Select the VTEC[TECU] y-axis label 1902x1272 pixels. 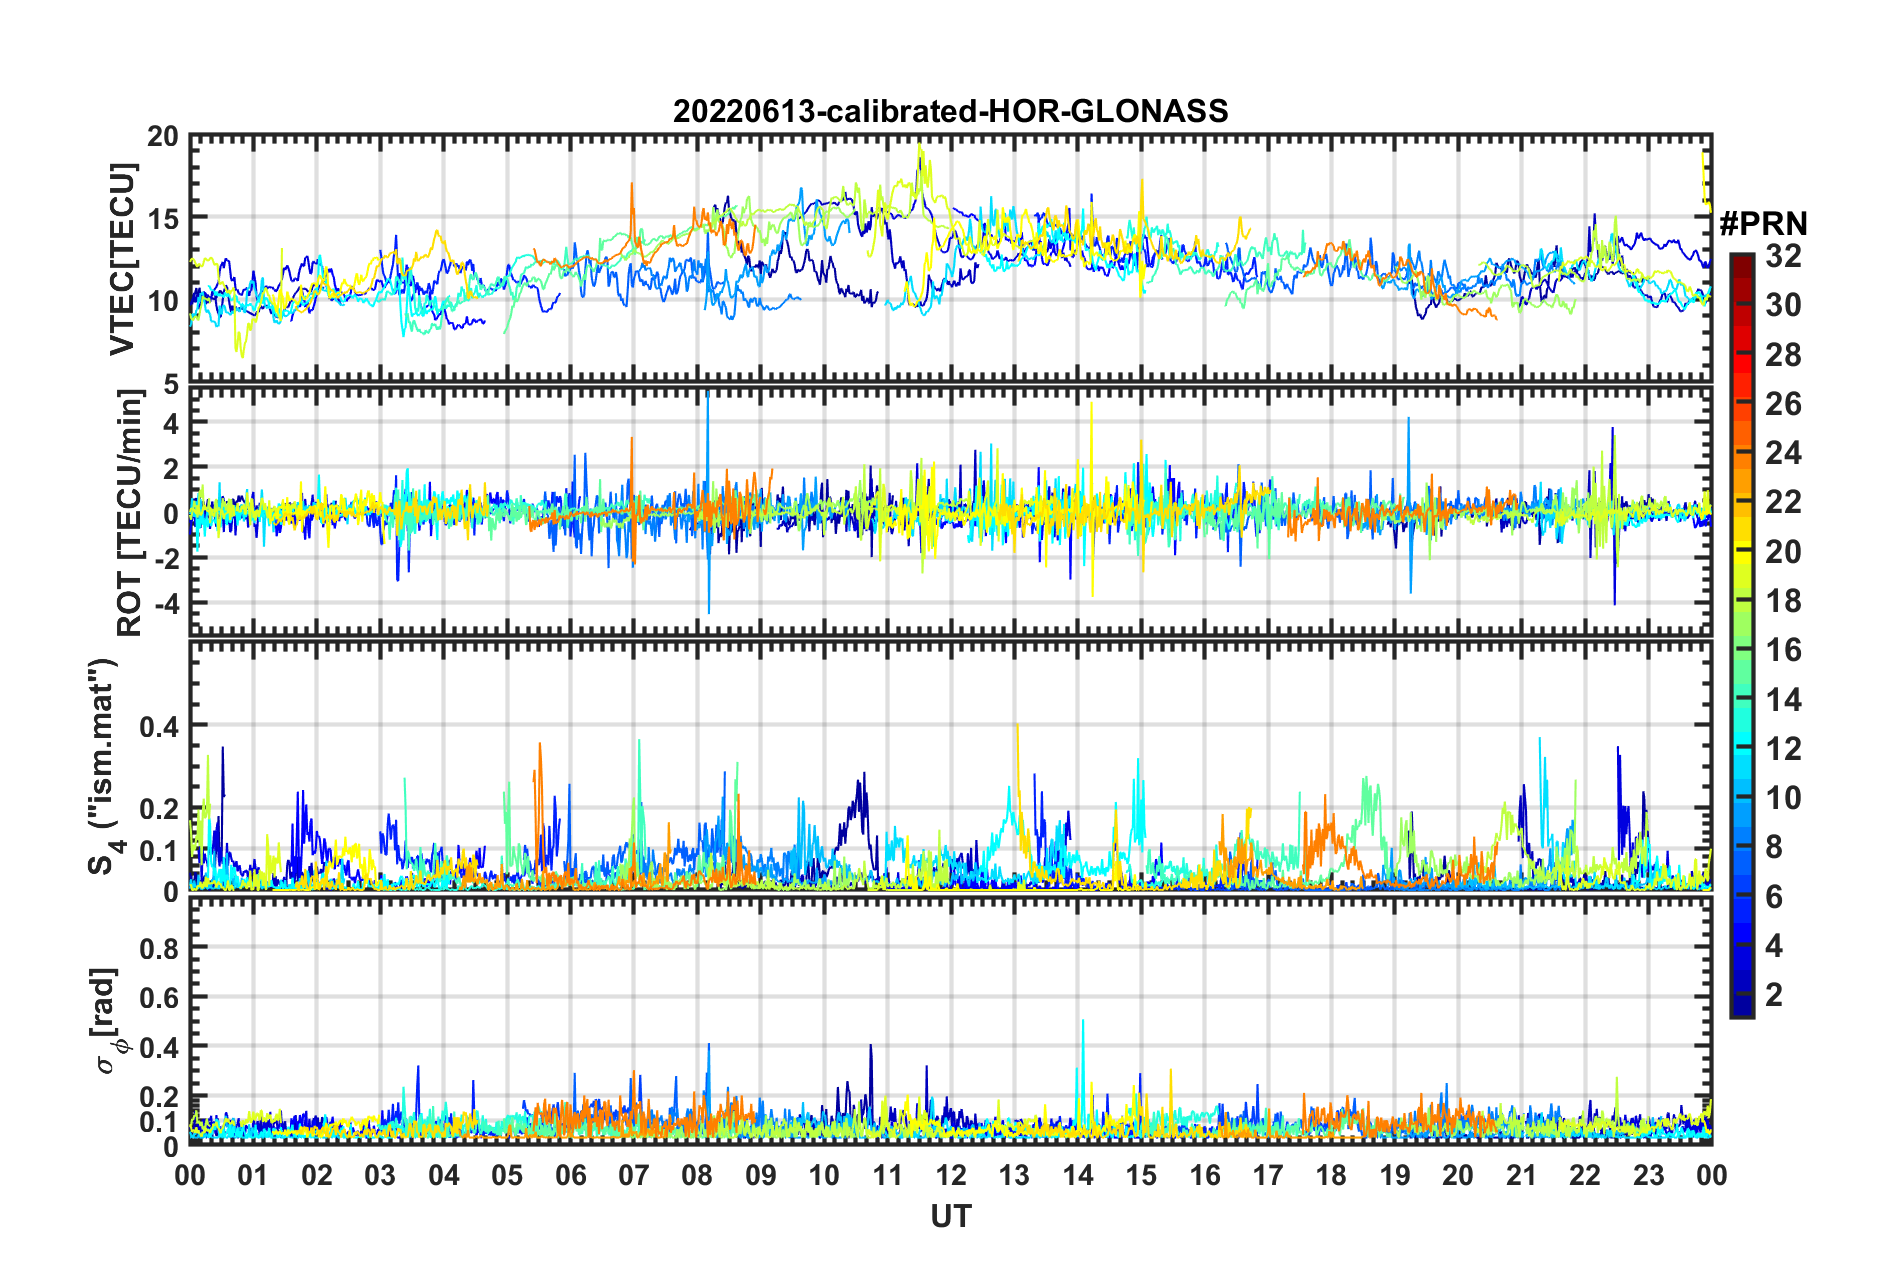[x=122, y=259]
